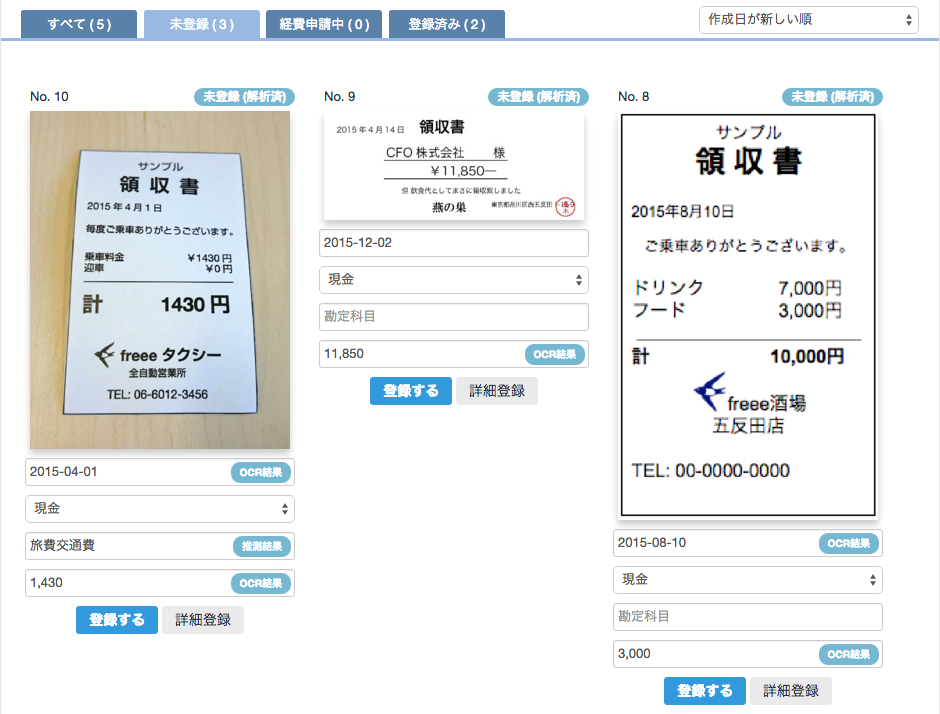The image size is (940, 714).
Task: Edit the 2015-04-01 date field
Action: [x=159, y=472]
